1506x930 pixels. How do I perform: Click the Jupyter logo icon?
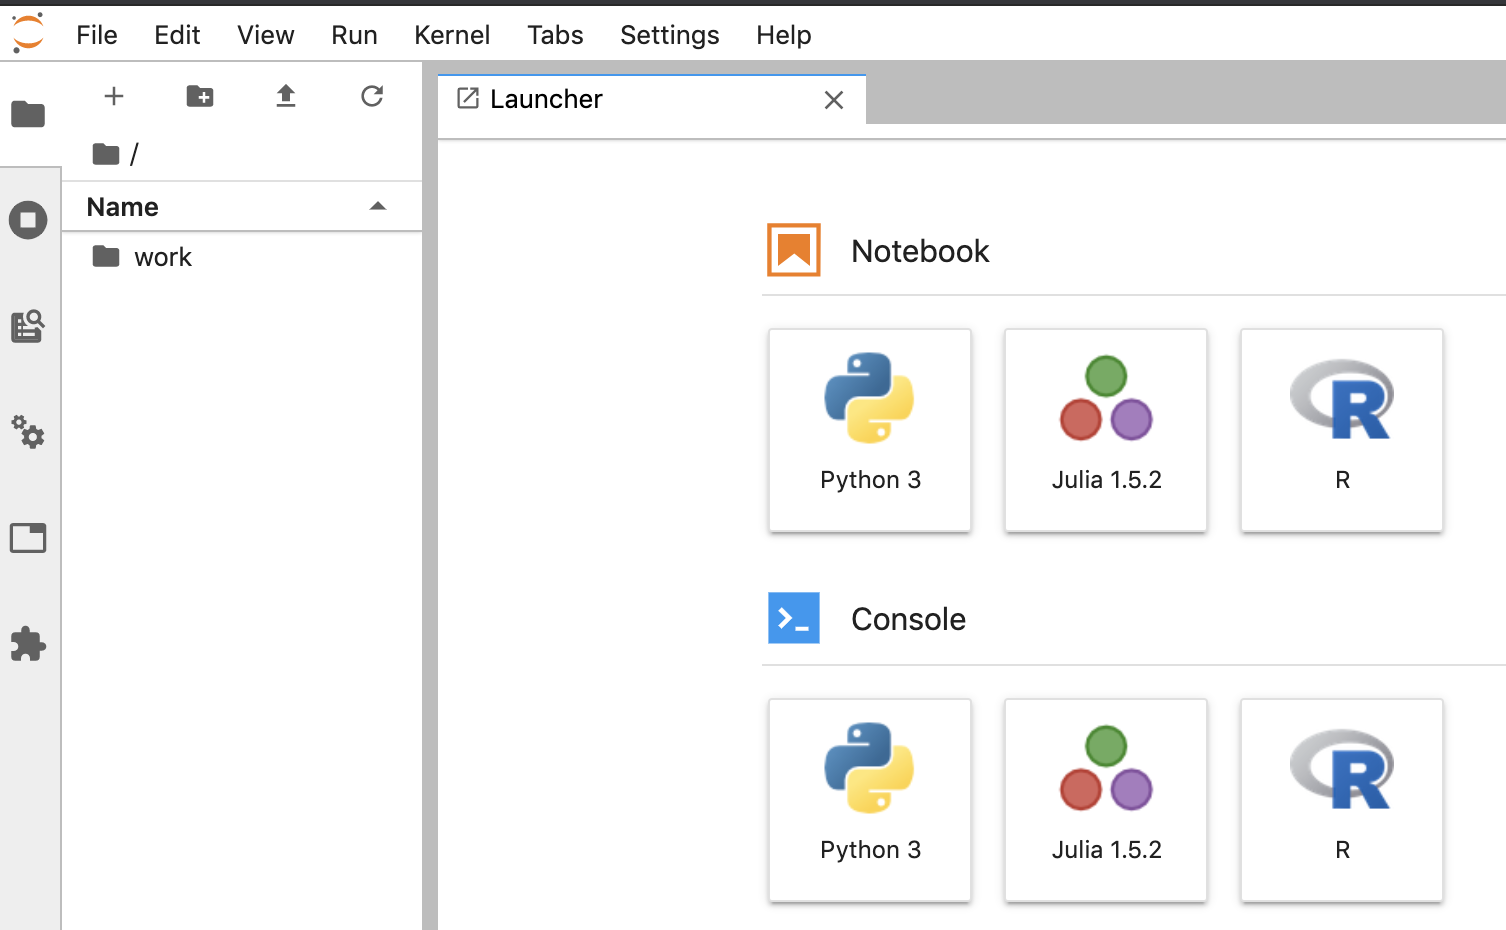[28, 33]
